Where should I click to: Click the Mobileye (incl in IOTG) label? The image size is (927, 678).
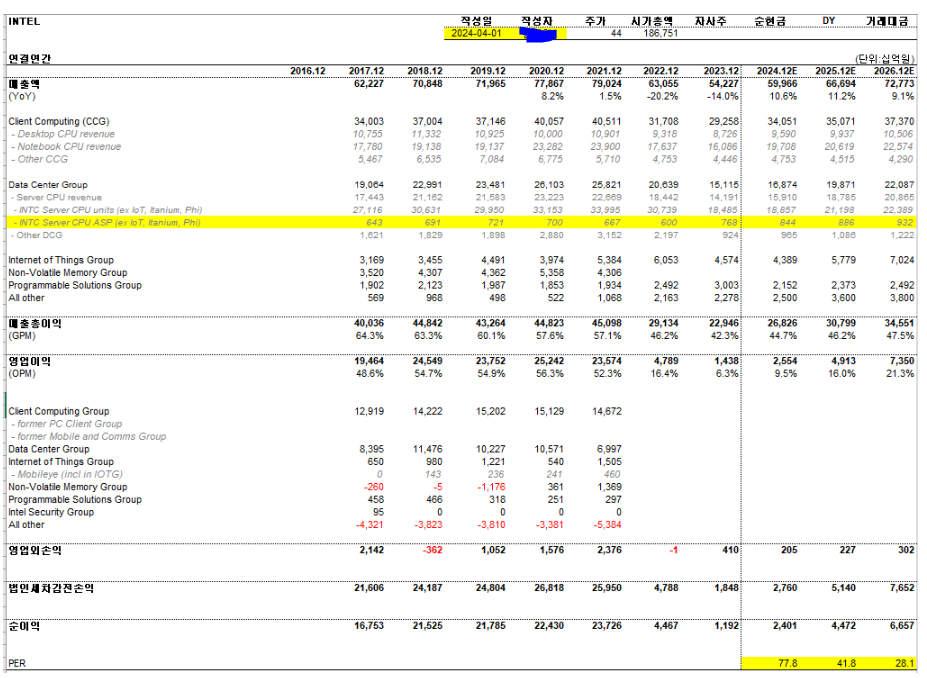click(x=67, y=474)
